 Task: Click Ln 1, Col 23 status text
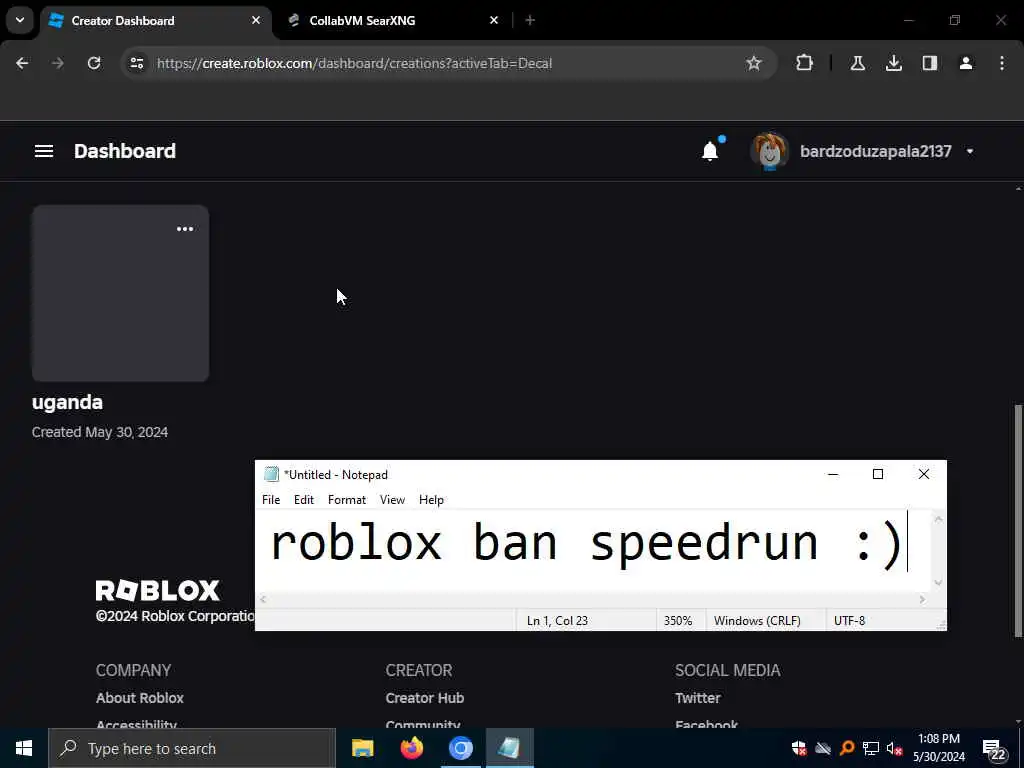point(557,620)
